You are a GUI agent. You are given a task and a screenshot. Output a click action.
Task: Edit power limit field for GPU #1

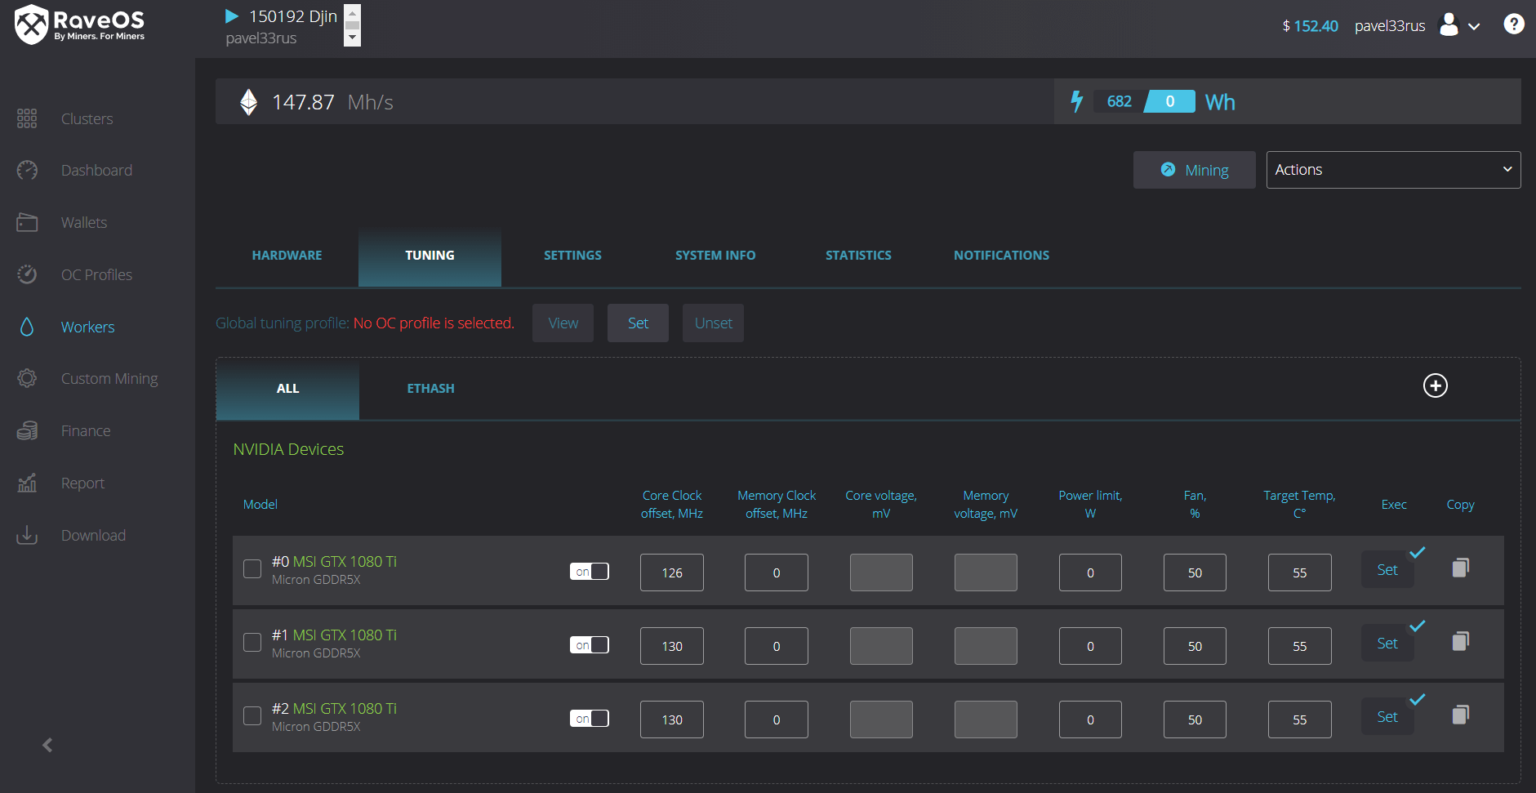tap(1090, 646)
